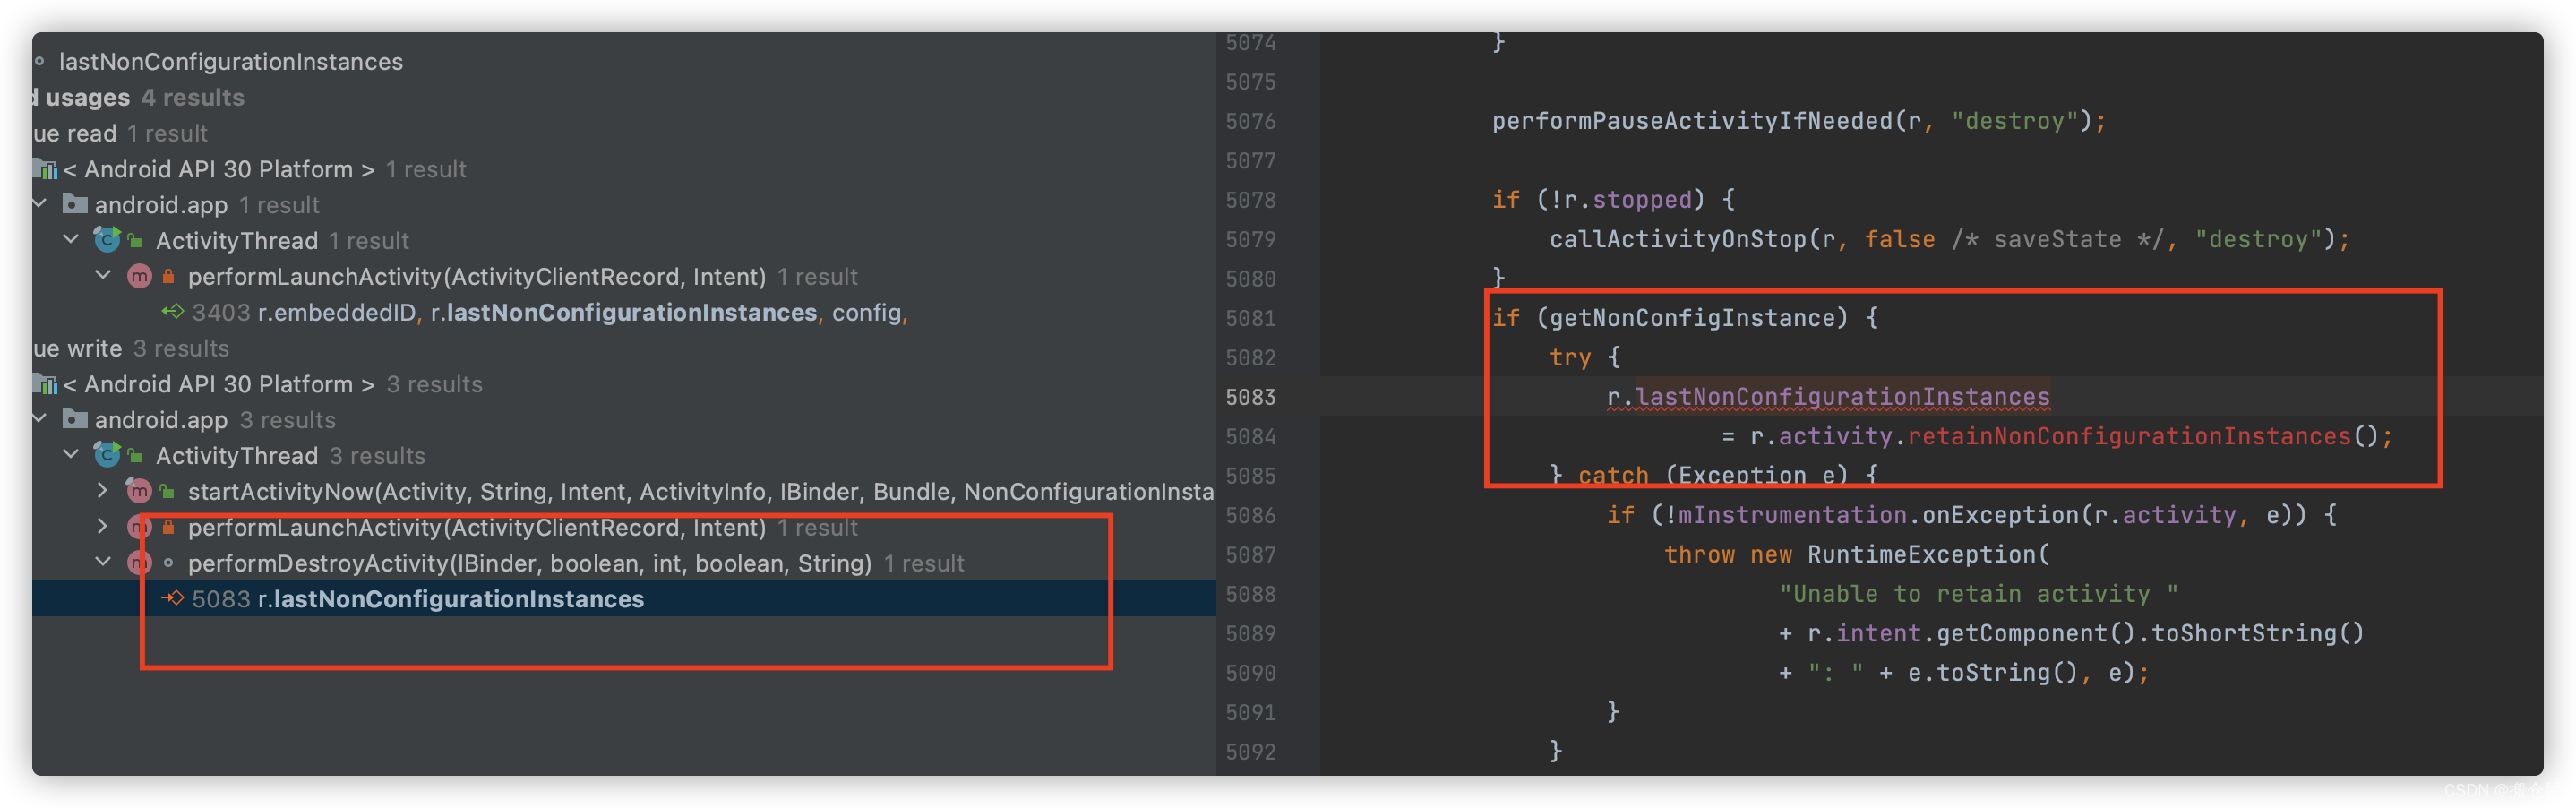Select Android API 30 Platform with 1 result

265,169
